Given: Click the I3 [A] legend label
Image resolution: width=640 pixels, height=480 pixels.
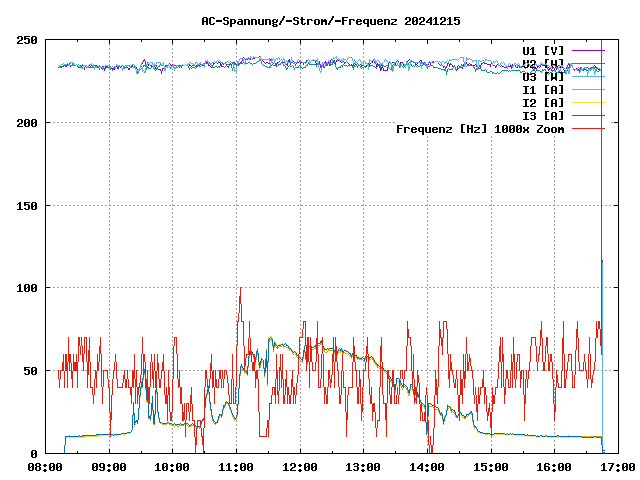Looking at the screenshot, I should (543, 115).
